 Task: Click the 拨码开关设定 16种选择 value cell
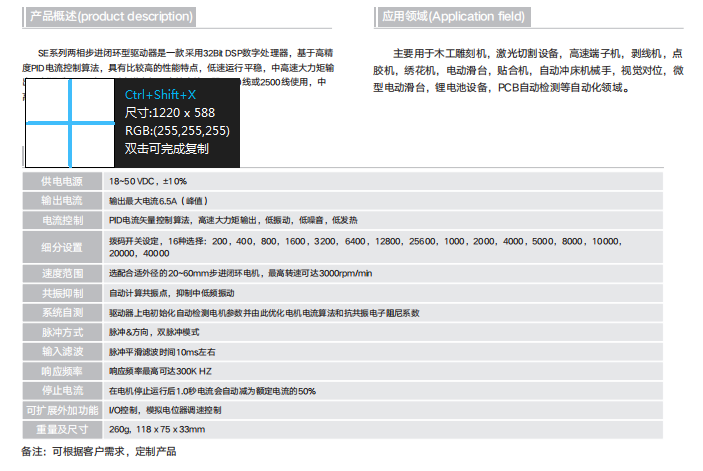383,247
